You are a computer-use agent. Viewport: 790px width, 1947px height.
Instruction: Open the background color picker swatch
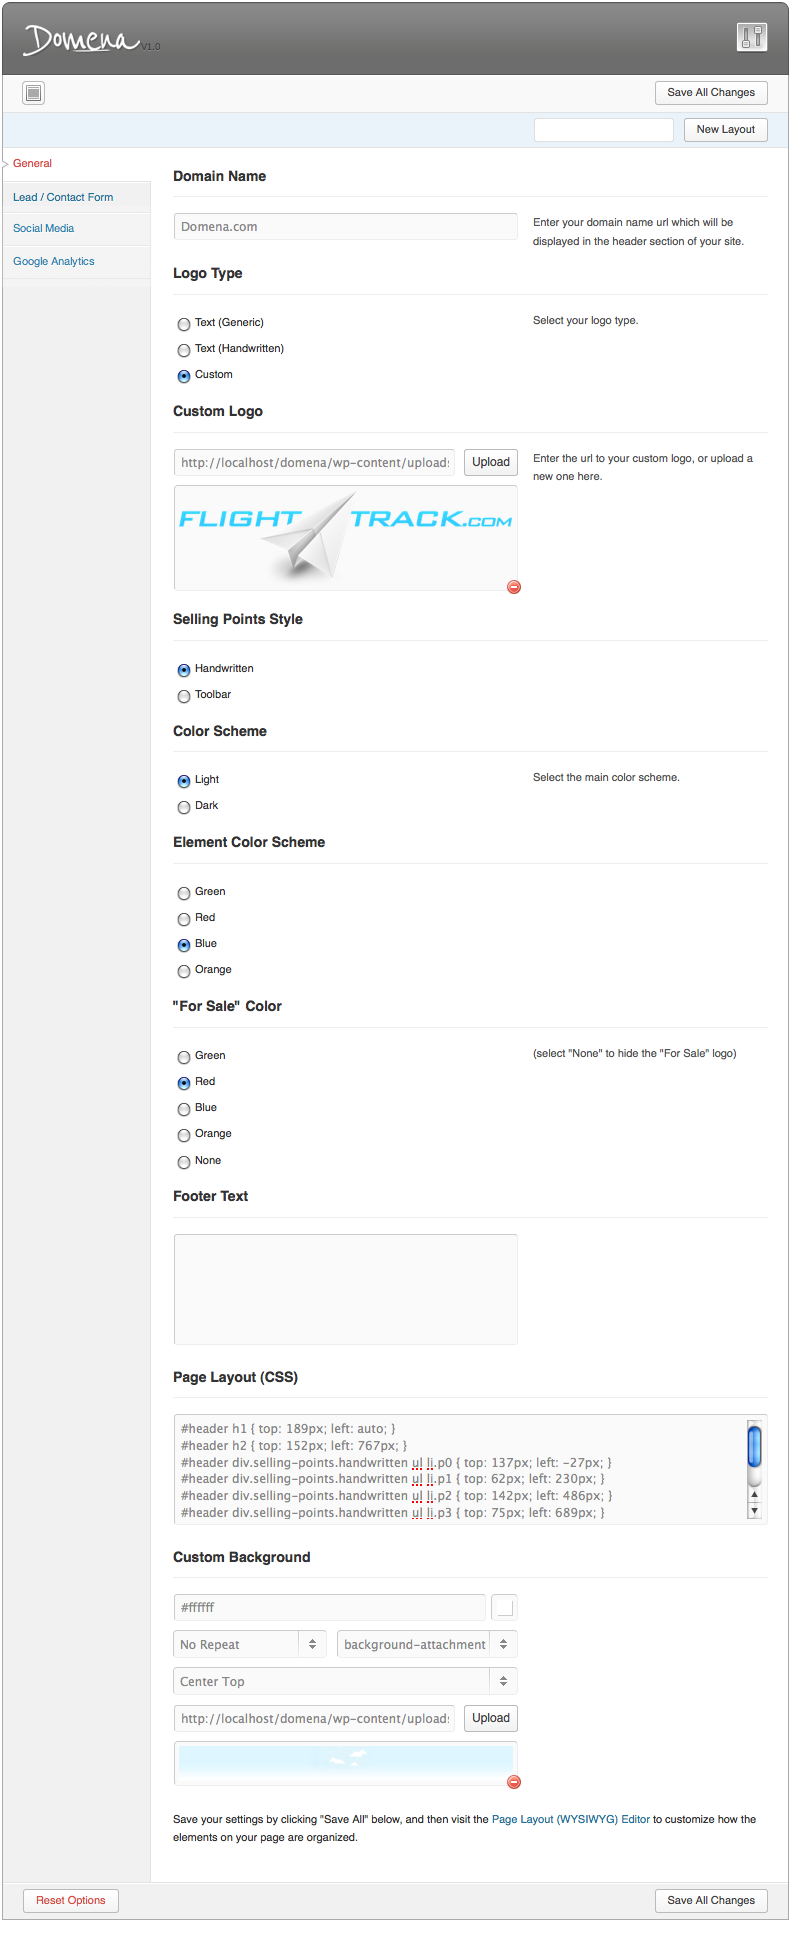pyautogui.click(x=505, y=1607)
